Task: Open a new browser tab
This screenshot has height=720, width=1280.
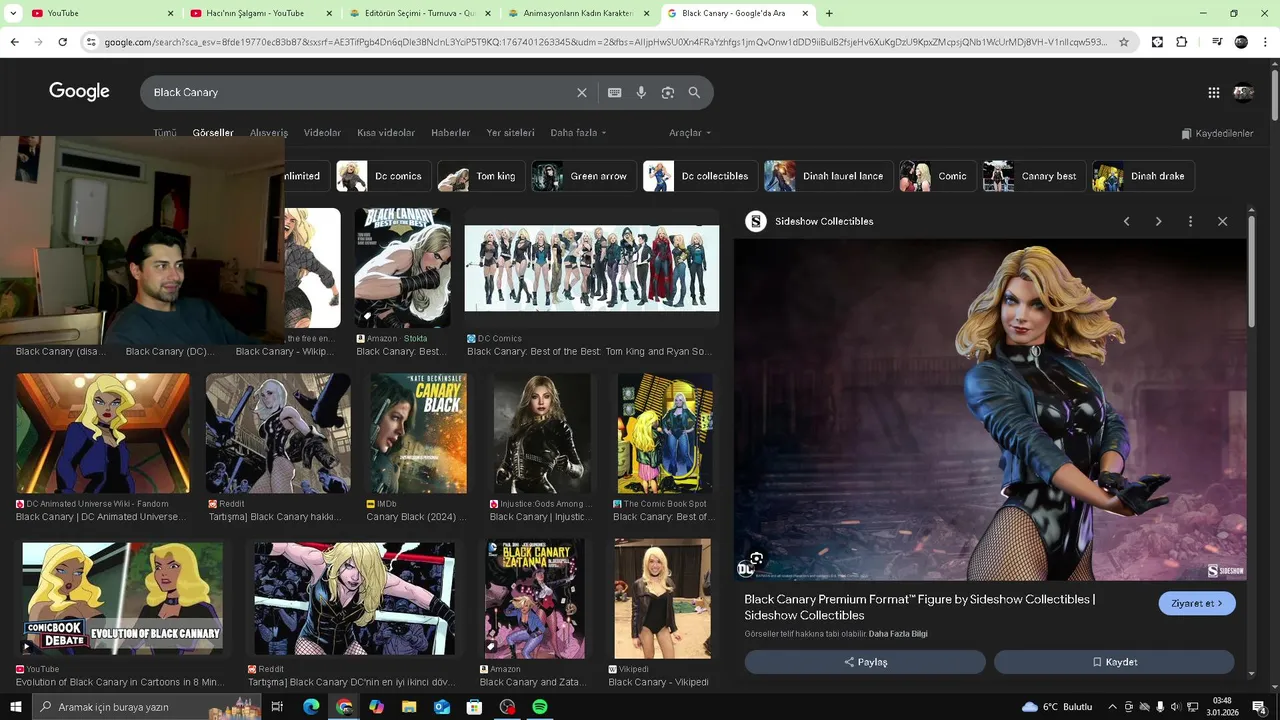Action: click(829, 13)
